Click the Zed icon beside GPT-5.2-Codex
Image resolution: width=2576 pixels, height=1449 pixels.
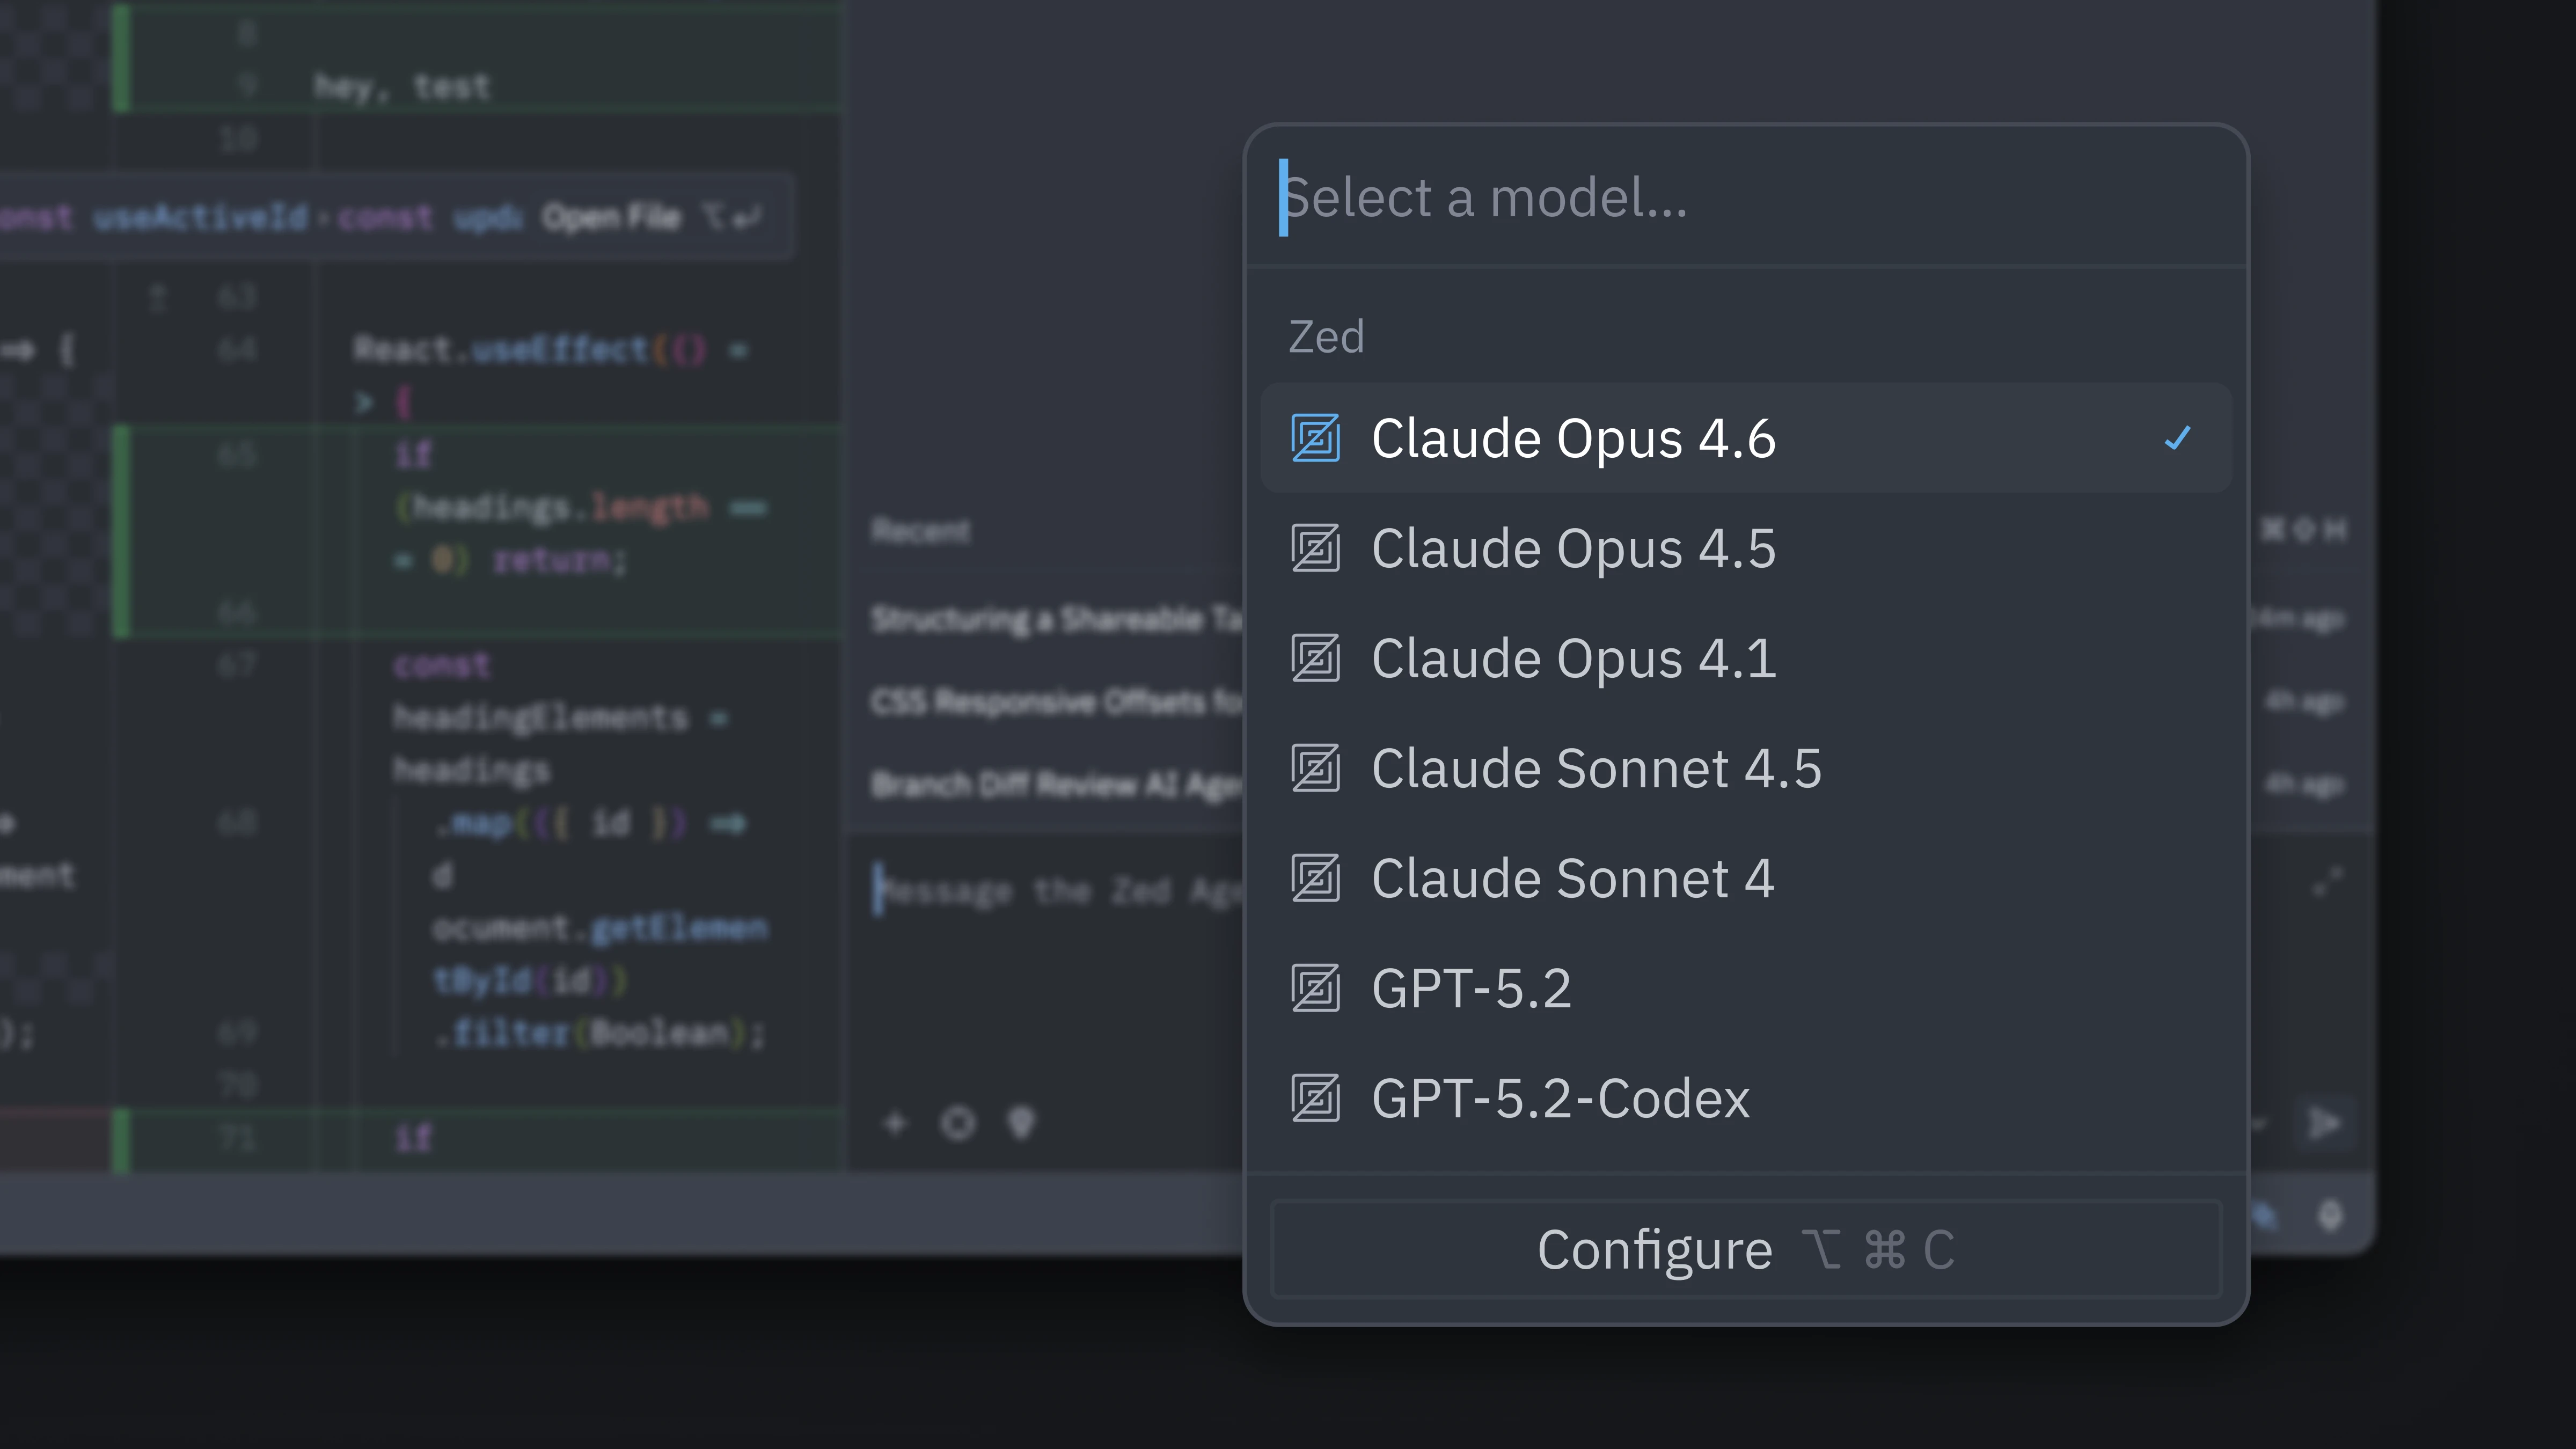[1315, 1098]
